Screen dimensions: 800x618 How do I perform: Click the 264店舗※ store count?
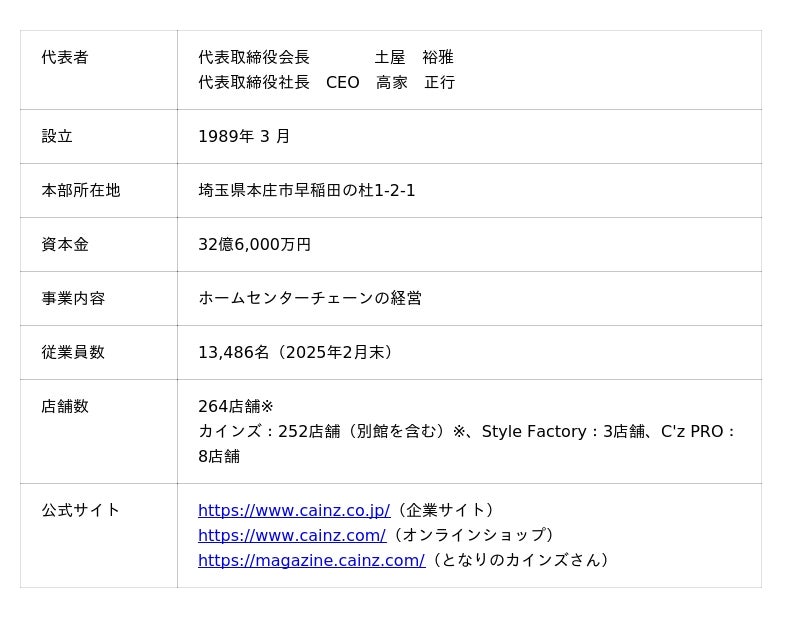[x=236, y=407]
